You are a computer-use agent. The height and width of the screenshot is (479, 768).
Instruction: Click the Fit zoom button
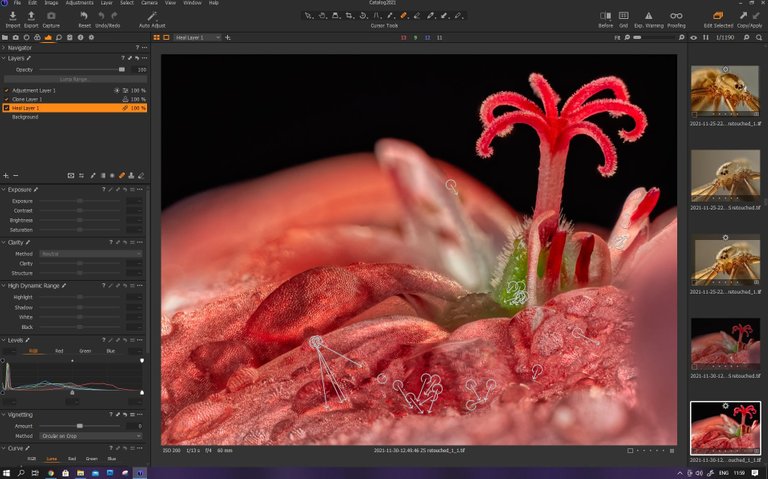point(617,37)
